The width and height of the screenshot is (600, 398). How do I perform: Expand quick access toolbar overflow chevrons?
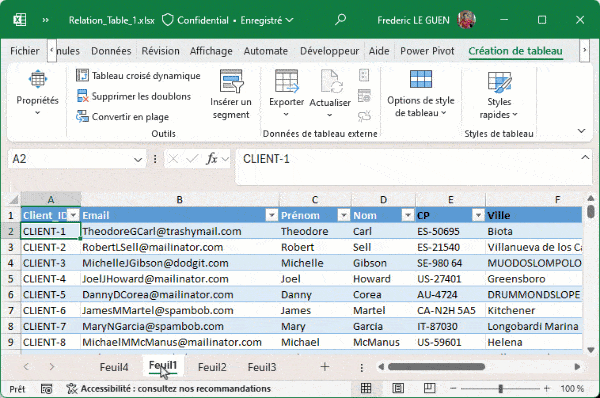[x=46, y=20]
